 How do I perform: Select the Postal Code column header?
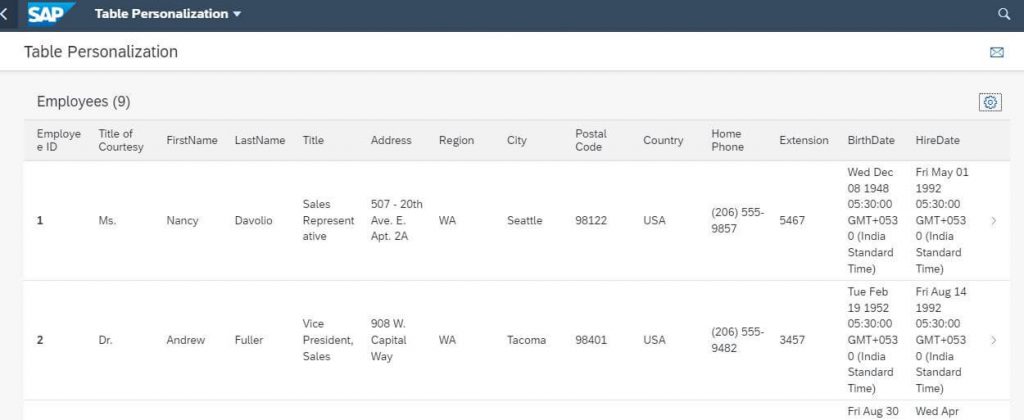(x=591, y=140)
